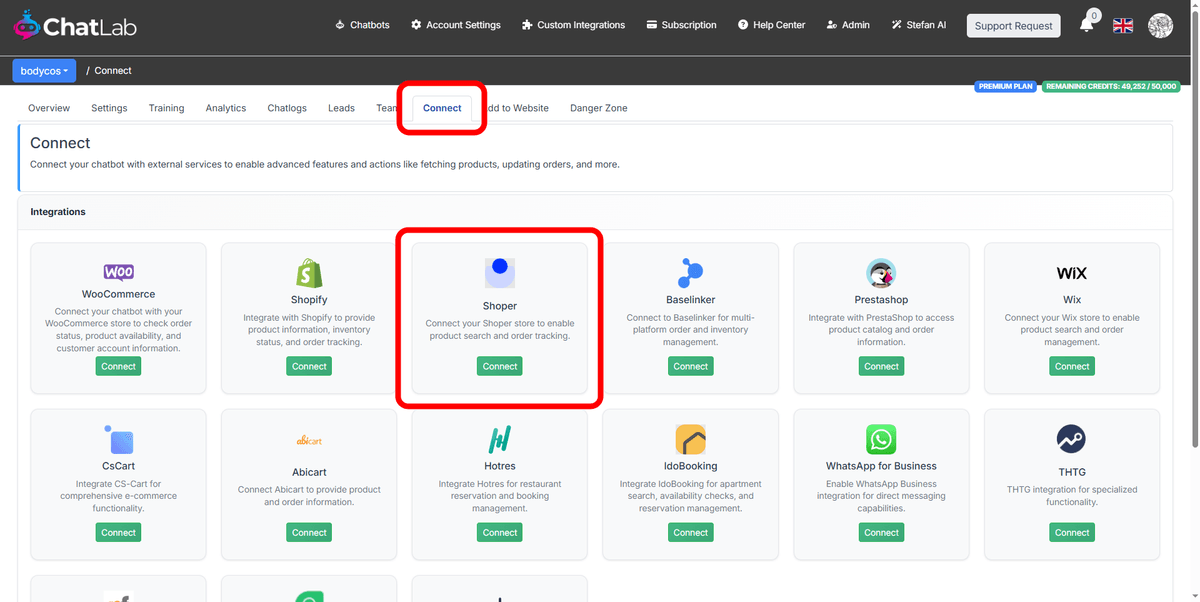Open the Chatbots menu in top bar

tap(362, 25)
